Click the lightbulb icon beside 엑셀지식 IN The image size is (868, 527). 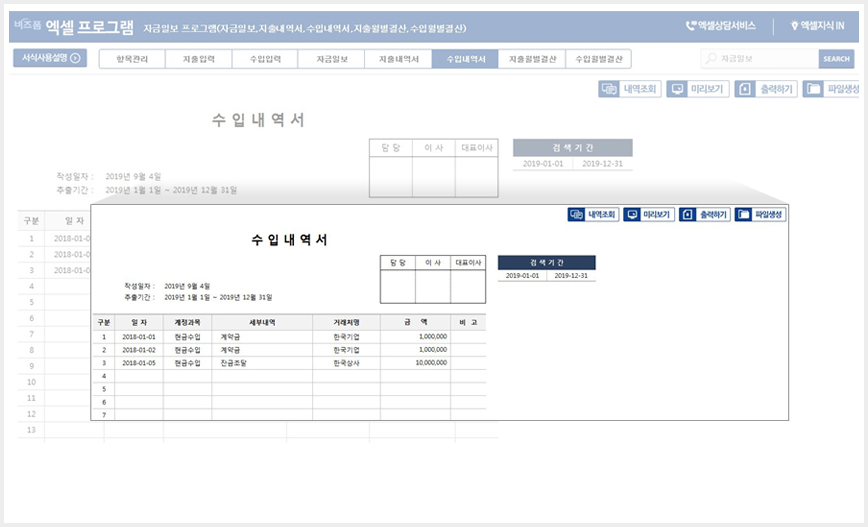coord(794,26)
